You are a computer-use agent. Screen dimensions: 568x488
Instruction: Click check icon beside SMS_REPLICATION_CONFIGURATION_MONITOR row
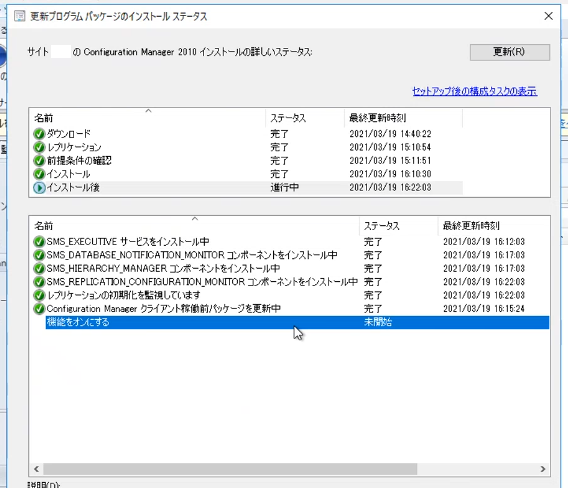click(x=39, y=282)
